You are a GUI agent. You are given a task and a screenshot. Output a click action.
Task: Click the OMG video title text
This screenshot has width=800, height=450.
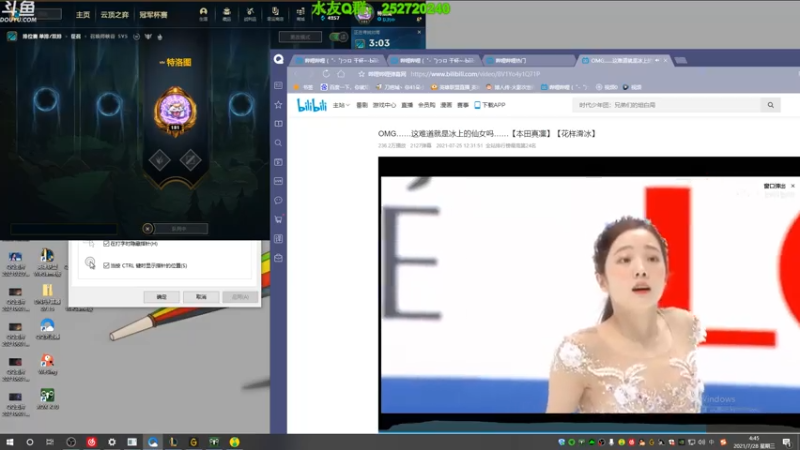point(487,134)
